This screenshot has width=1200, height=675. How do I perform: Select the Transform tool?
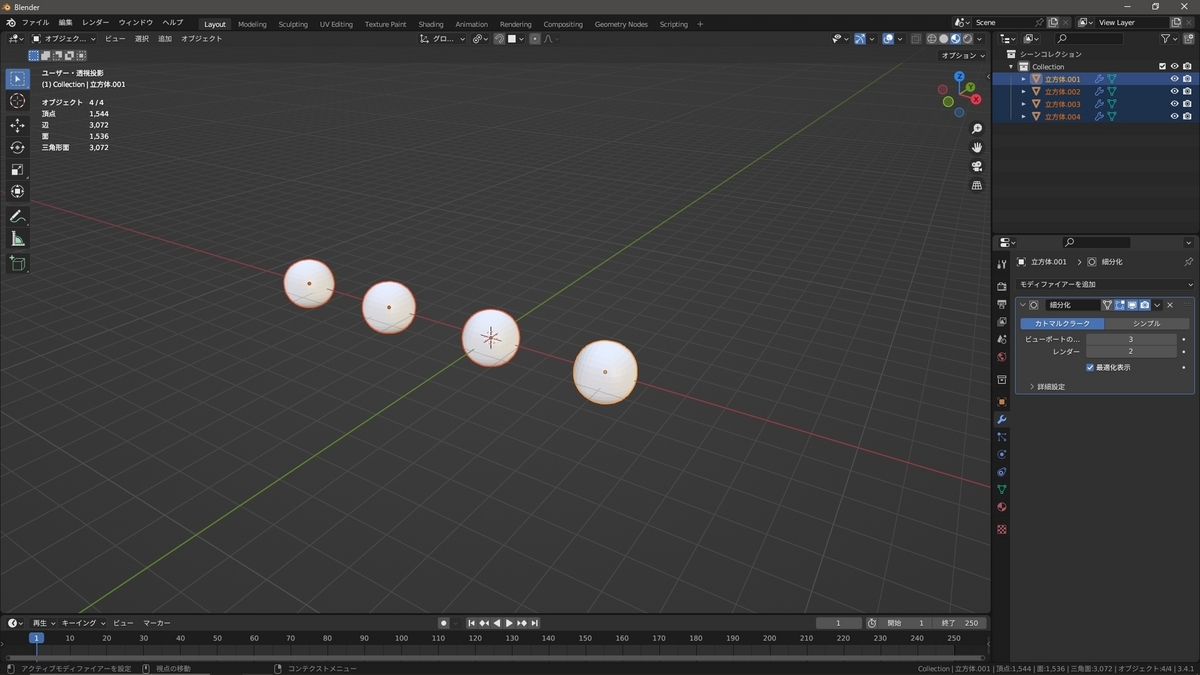pyautogui.click(x=17, y=191)
